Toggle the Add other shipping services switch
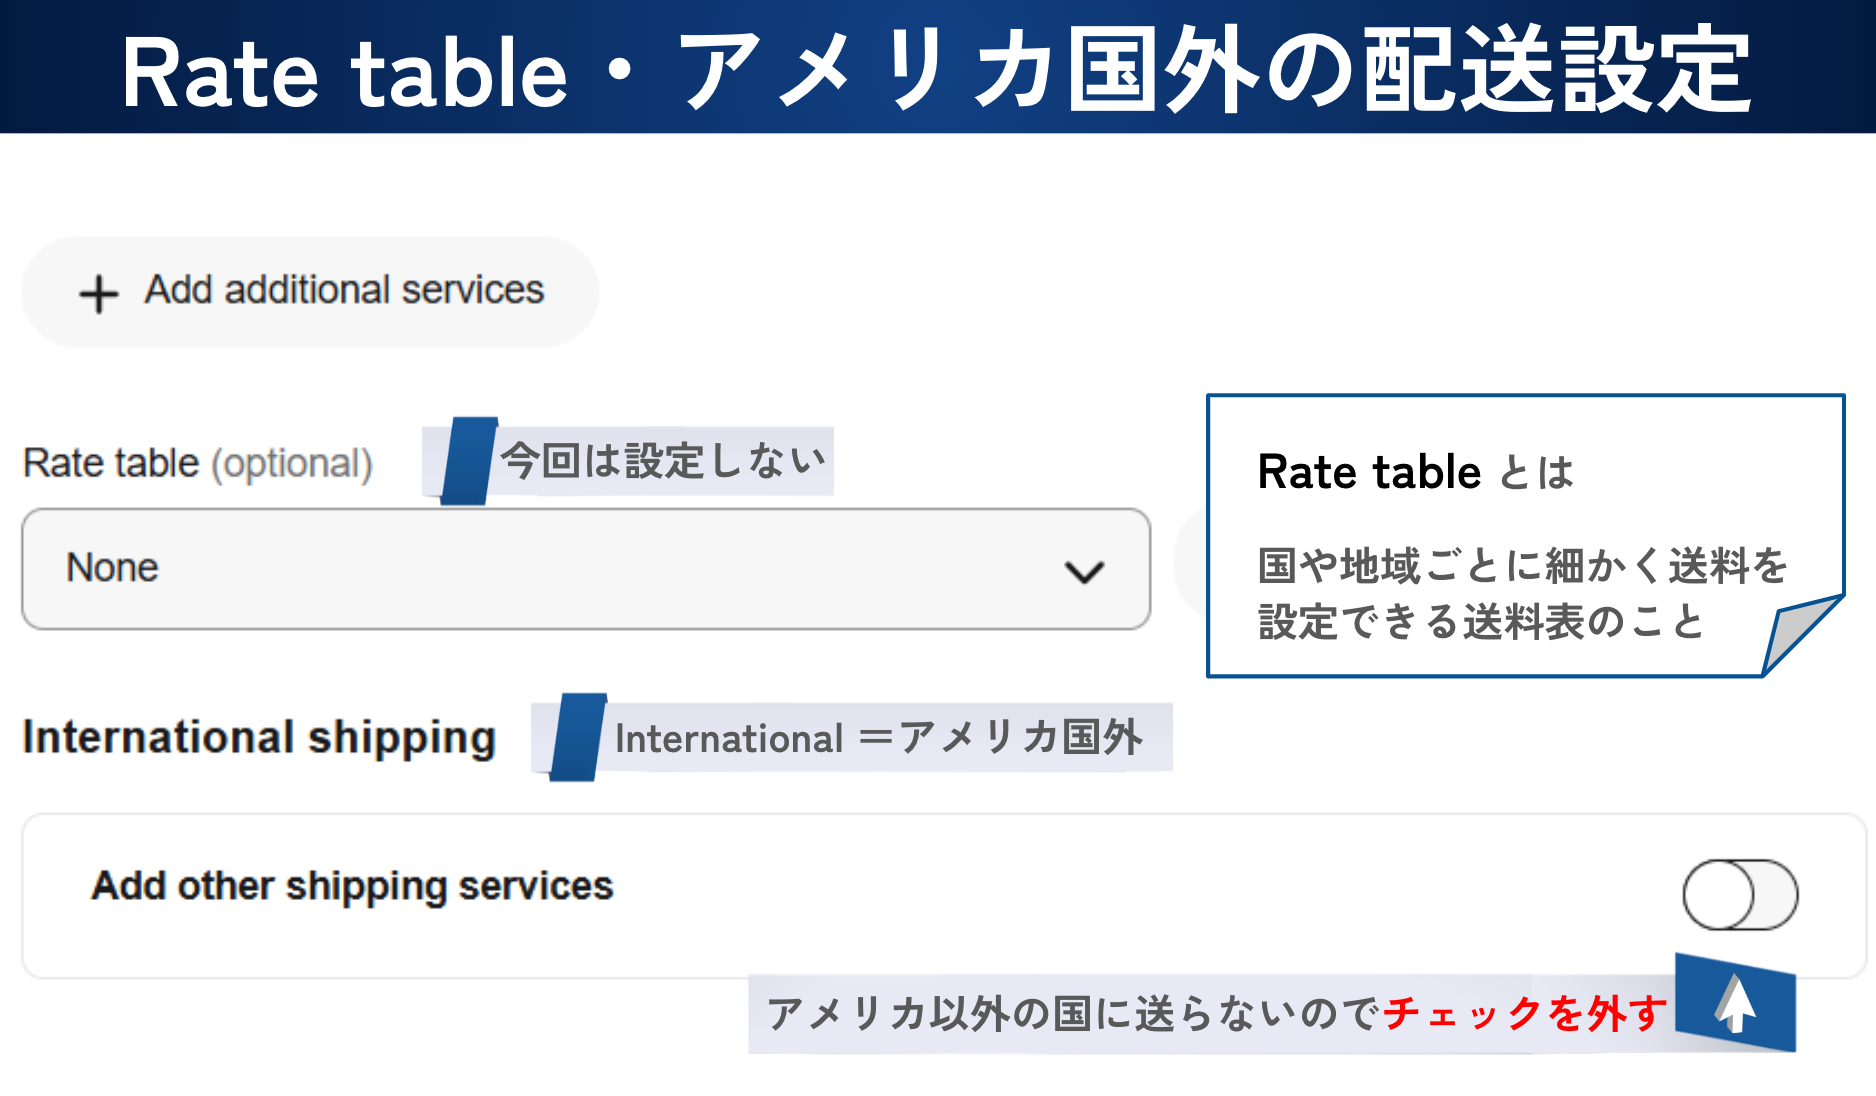Image resolution: width=1876 pixels, height=1096 pixels. [1739, 895]
